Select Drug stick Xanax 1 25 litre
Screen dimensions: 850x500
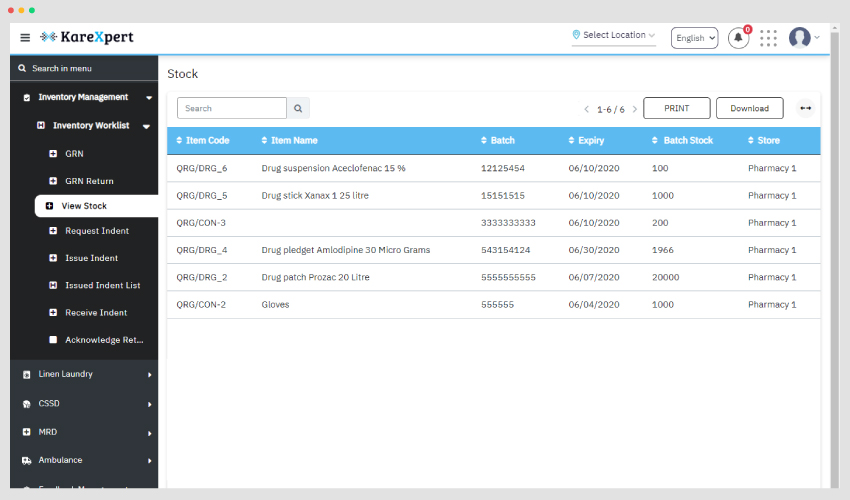pyautogui.click(x=315, y=195)
